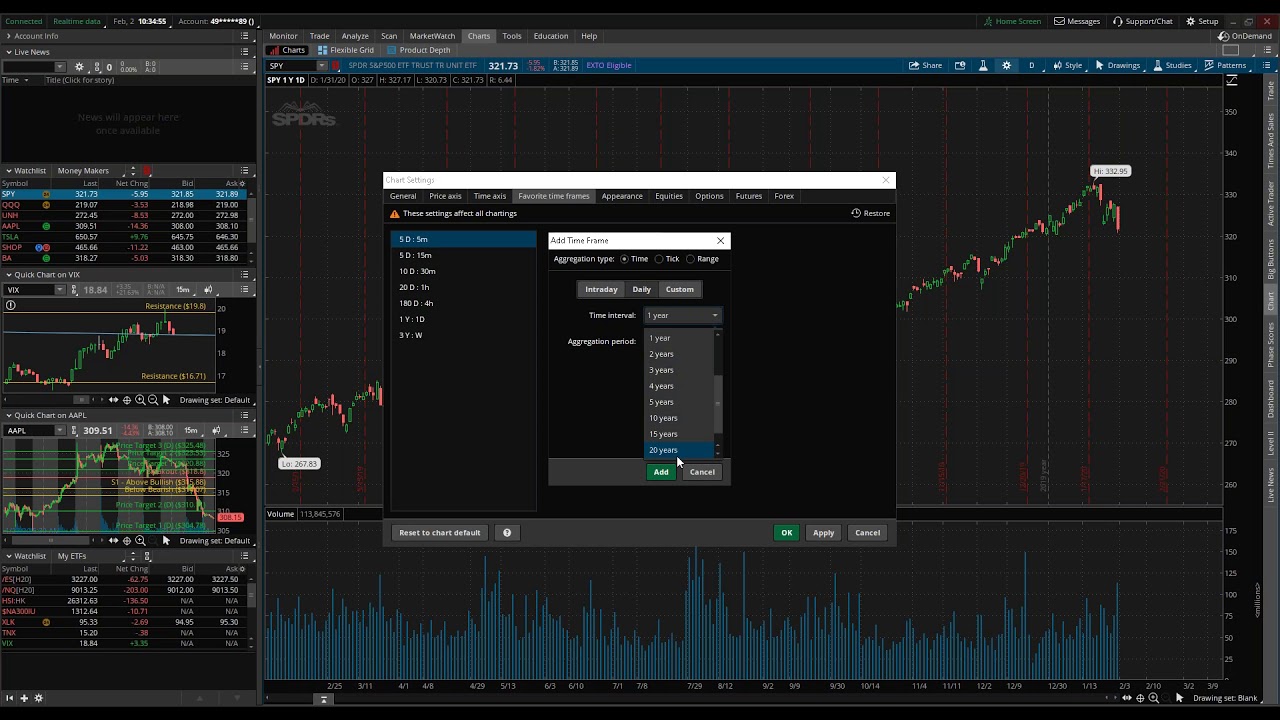The height and width of the screenshot is (720, 1280).
Task: Click the scale icon above price axis
Action: tap(1232, 82)
